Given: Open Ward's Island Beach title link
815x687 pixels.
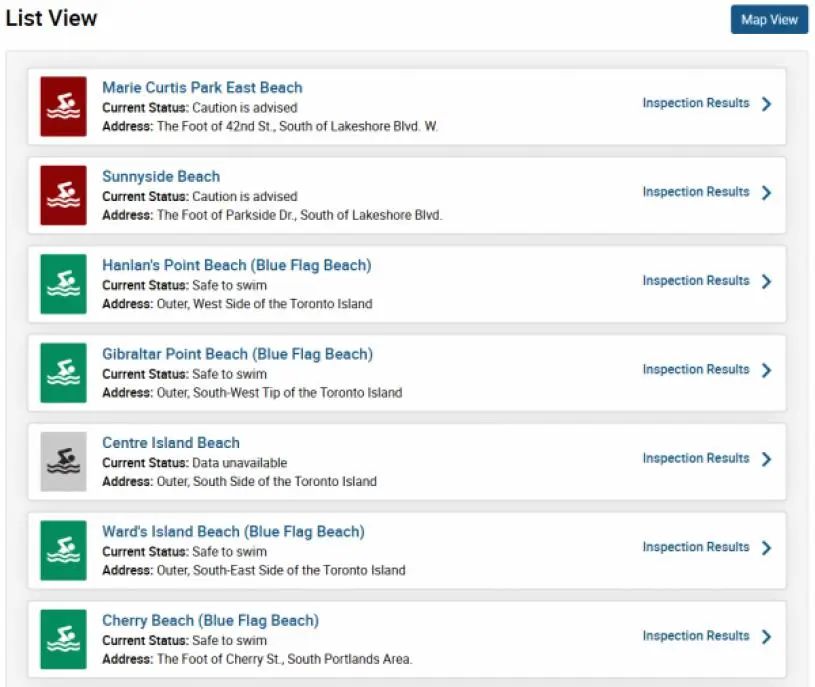Looking at the screenshot, I should point(233,532).
